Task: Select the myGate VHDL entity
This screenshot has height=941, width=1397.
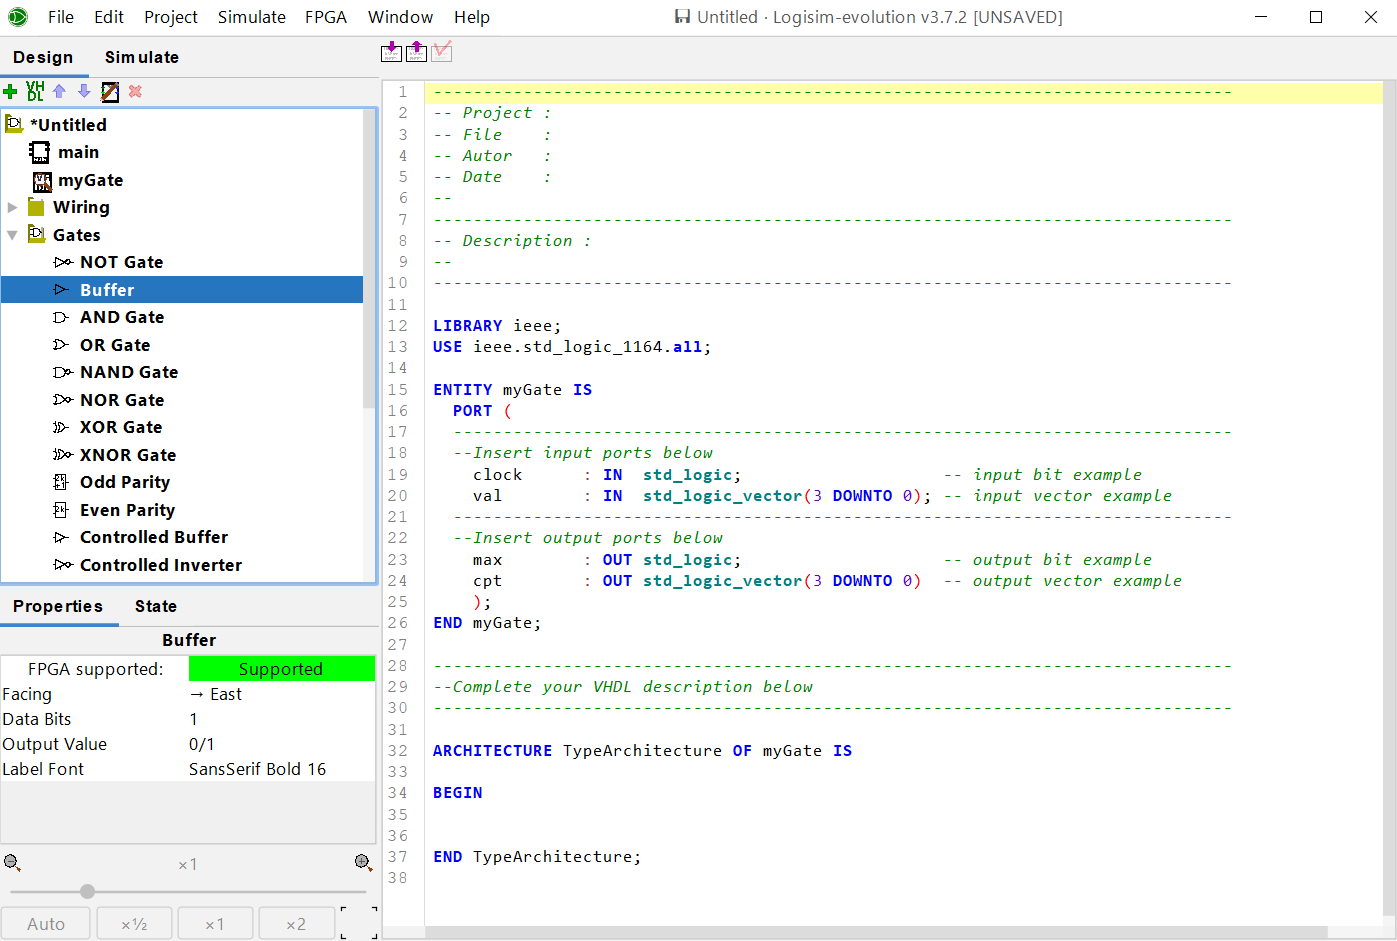Action: (x=90, y=180)
